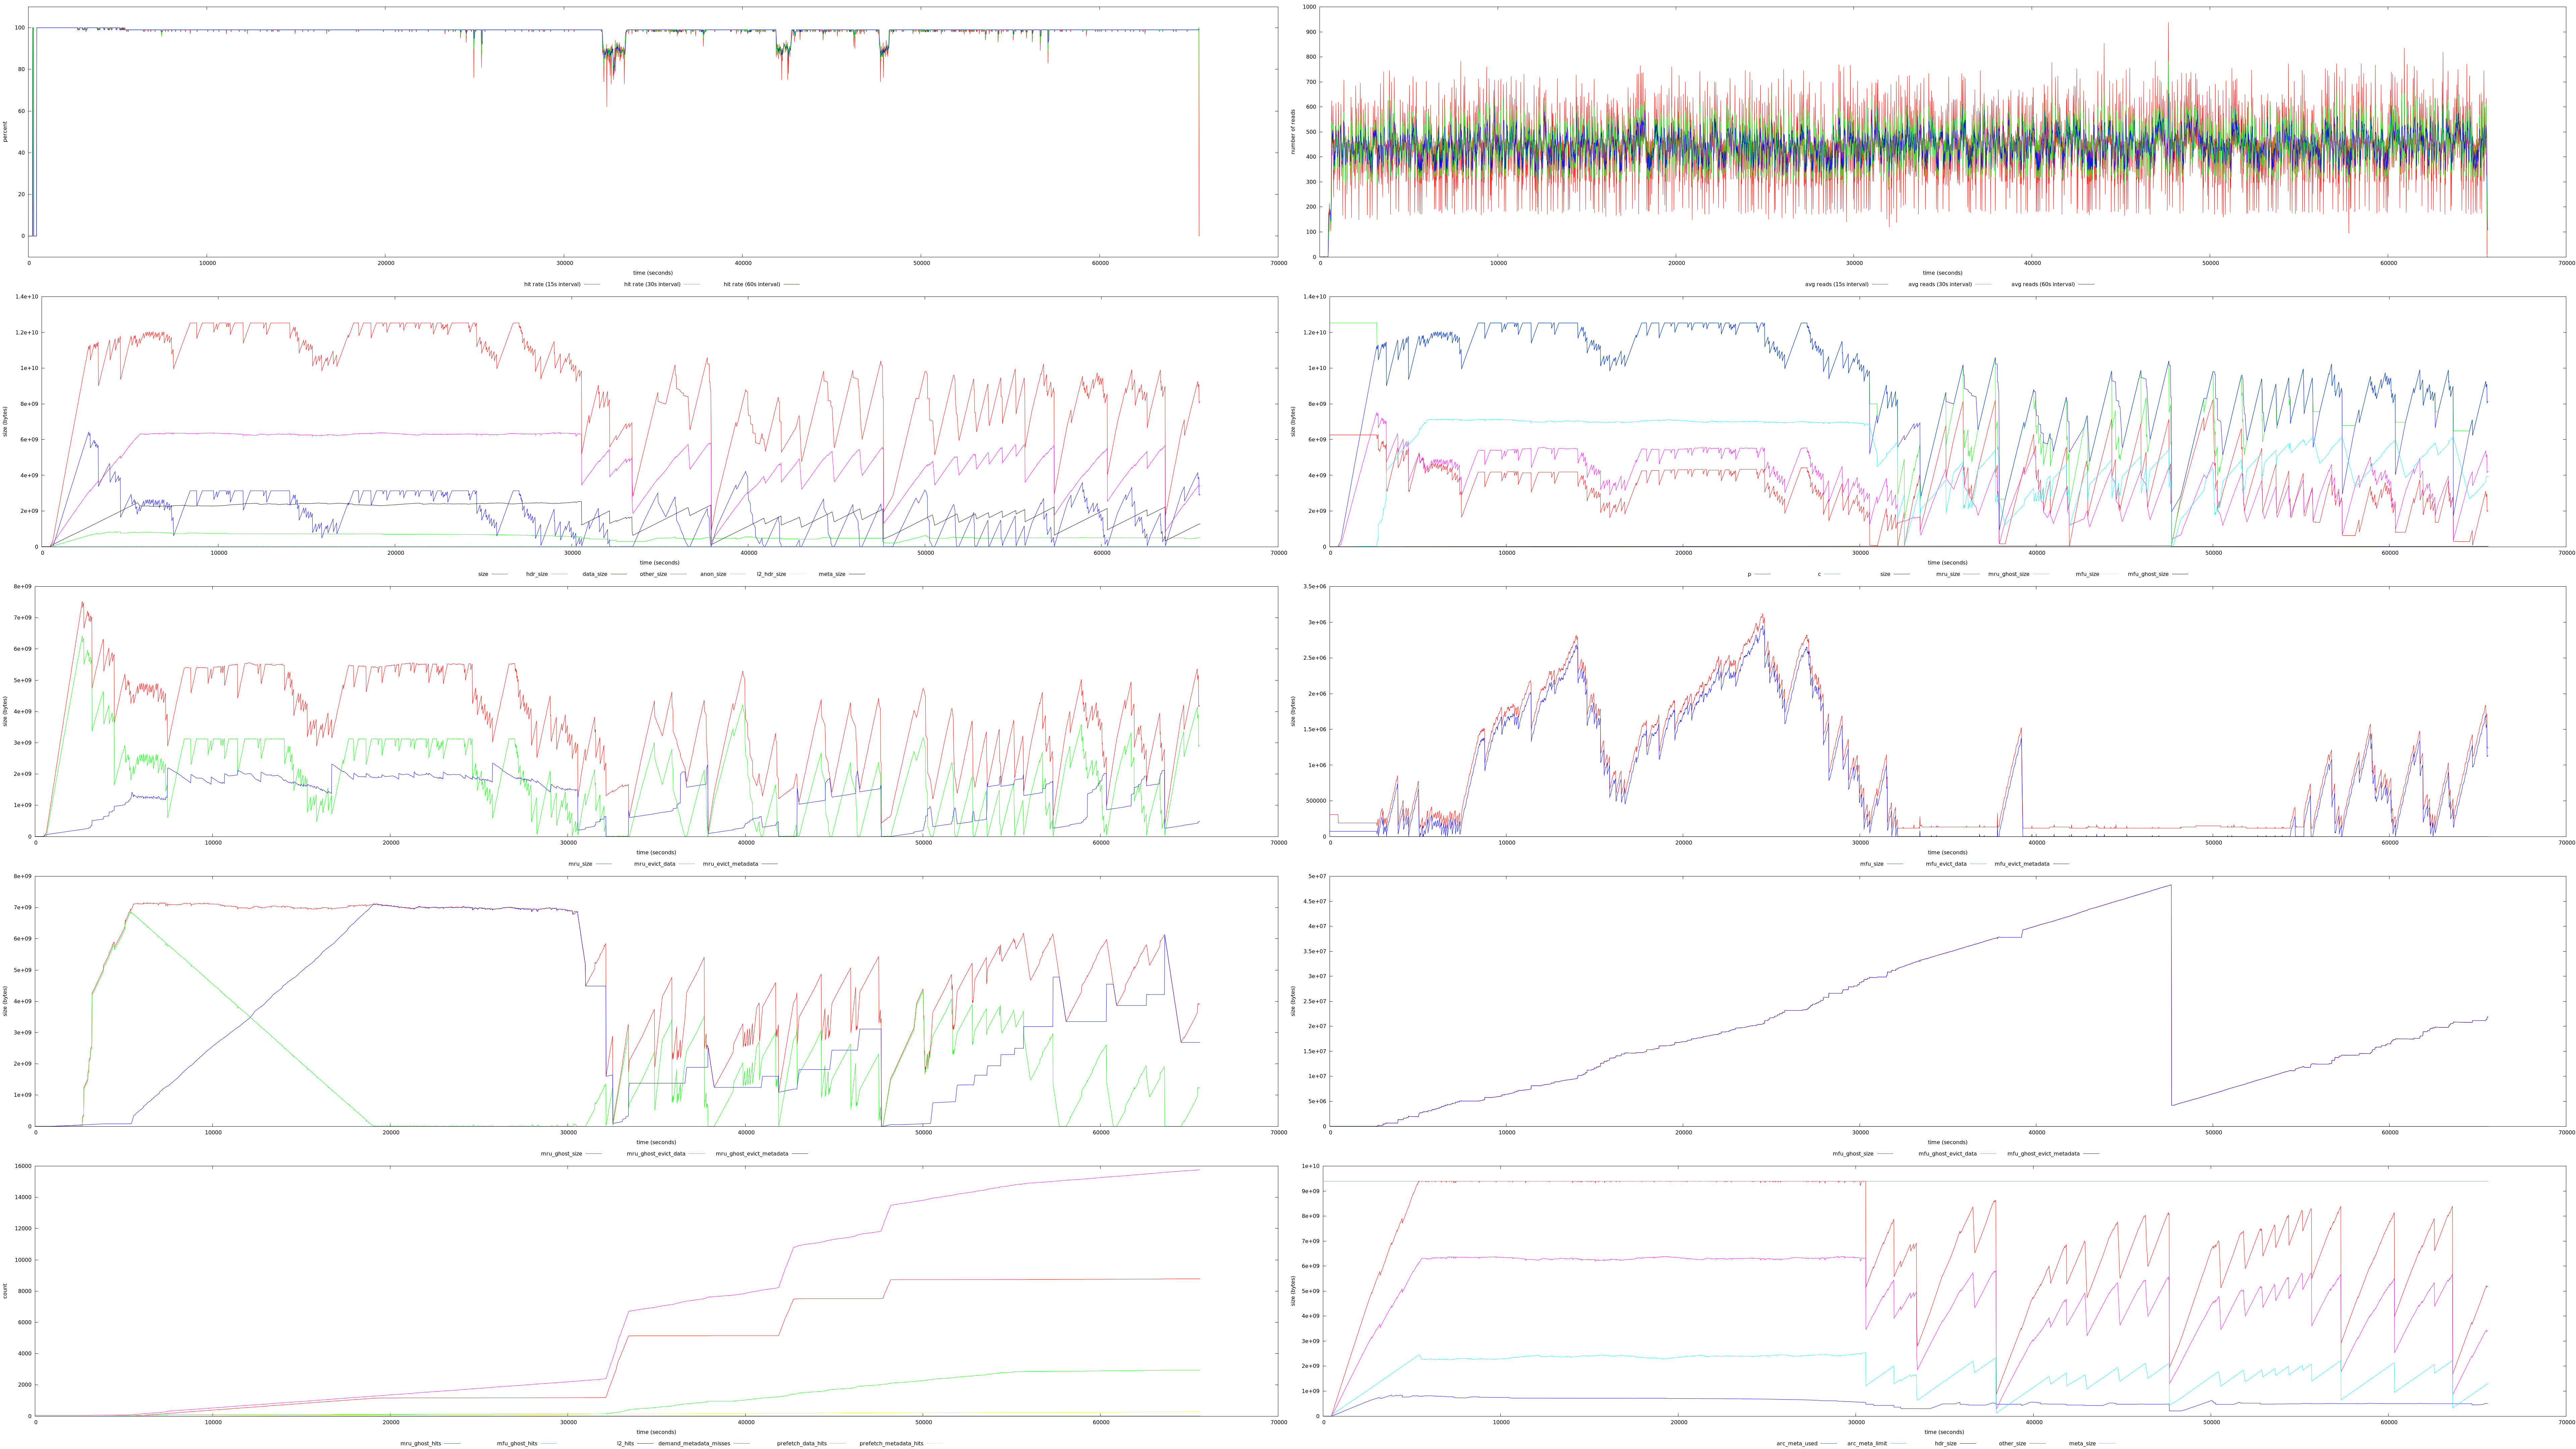
Task: Click the 'mru_ghost_evict_data' legend label
Action: pyautogui.click(x=656, y=1154)
